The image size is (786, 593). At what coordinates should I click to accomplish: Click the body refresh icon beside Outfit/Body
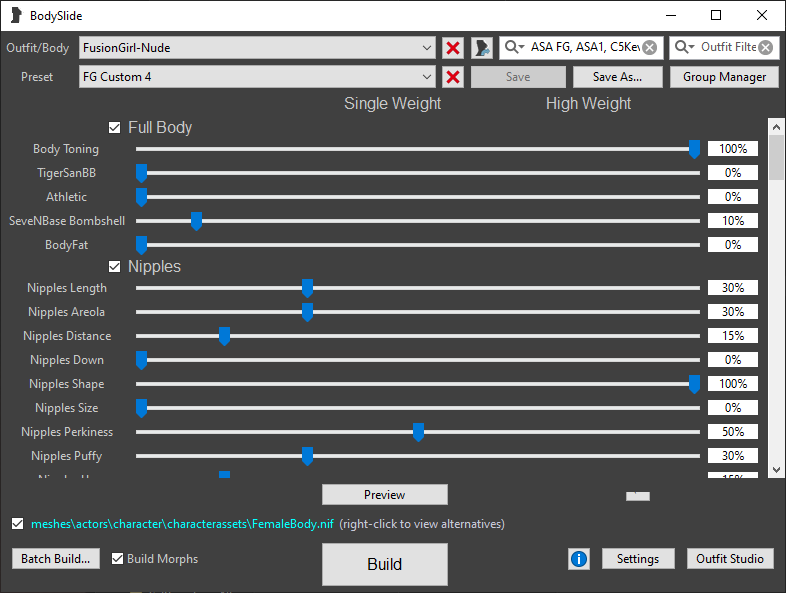(x=482, y=48)
